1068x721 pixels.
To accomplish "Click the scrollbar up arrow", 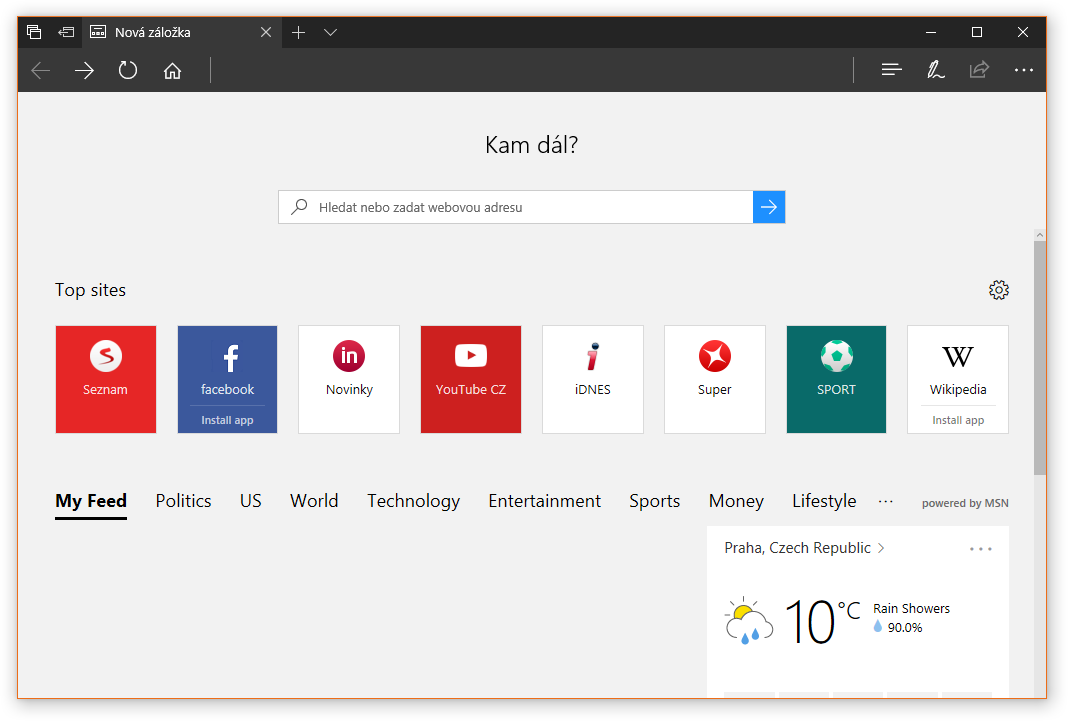I will click(1039, 235).
